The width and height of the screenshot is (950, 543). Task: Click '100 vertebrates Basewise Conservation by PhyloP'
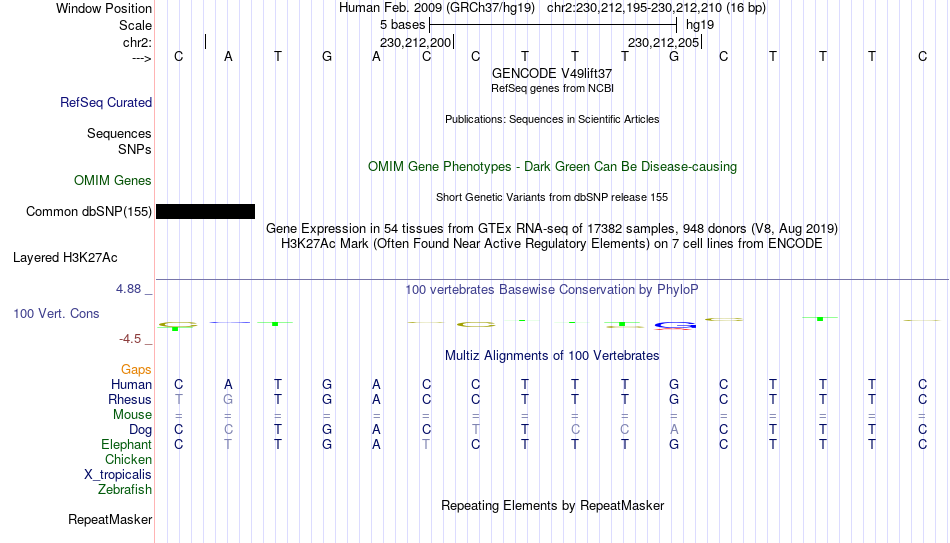(552, 290)
